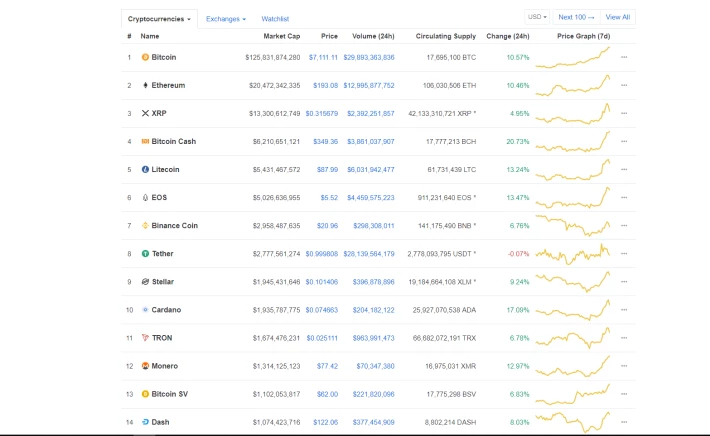
Task: Sort by Name column header
Action: coord(149,36)
